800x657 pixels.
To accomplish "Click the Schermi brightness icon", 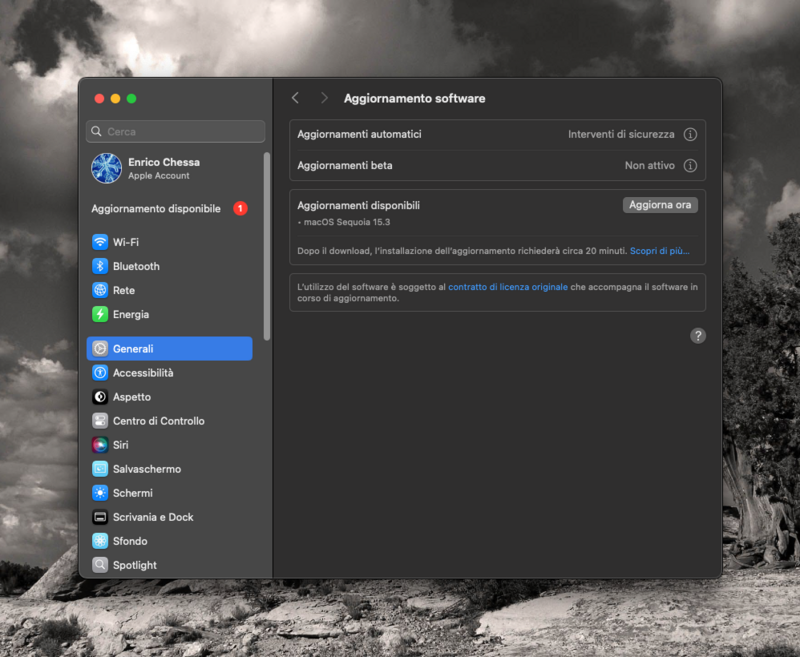I will point(100,492).
